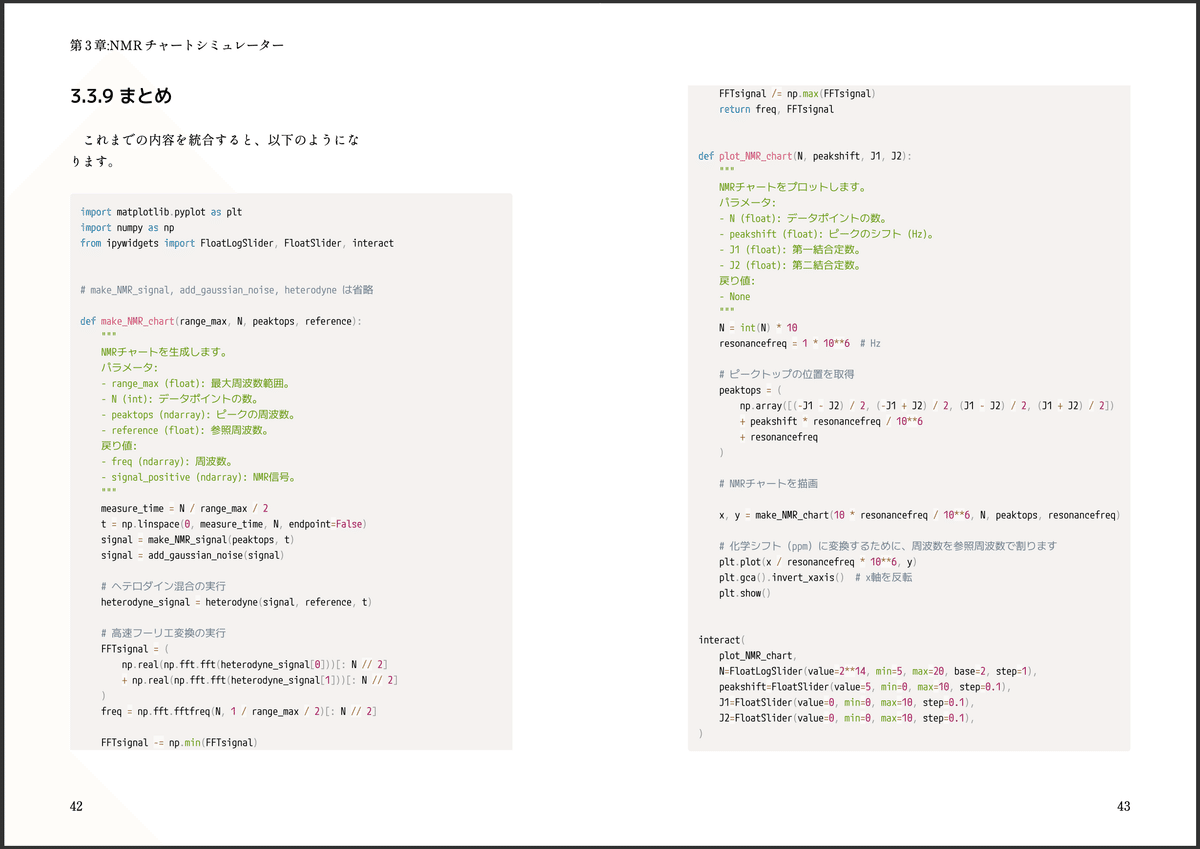Click the 'freq = np.fft.fftfreq' line
The width and height of the screenshot is (1200, 849).
point(239,711)
